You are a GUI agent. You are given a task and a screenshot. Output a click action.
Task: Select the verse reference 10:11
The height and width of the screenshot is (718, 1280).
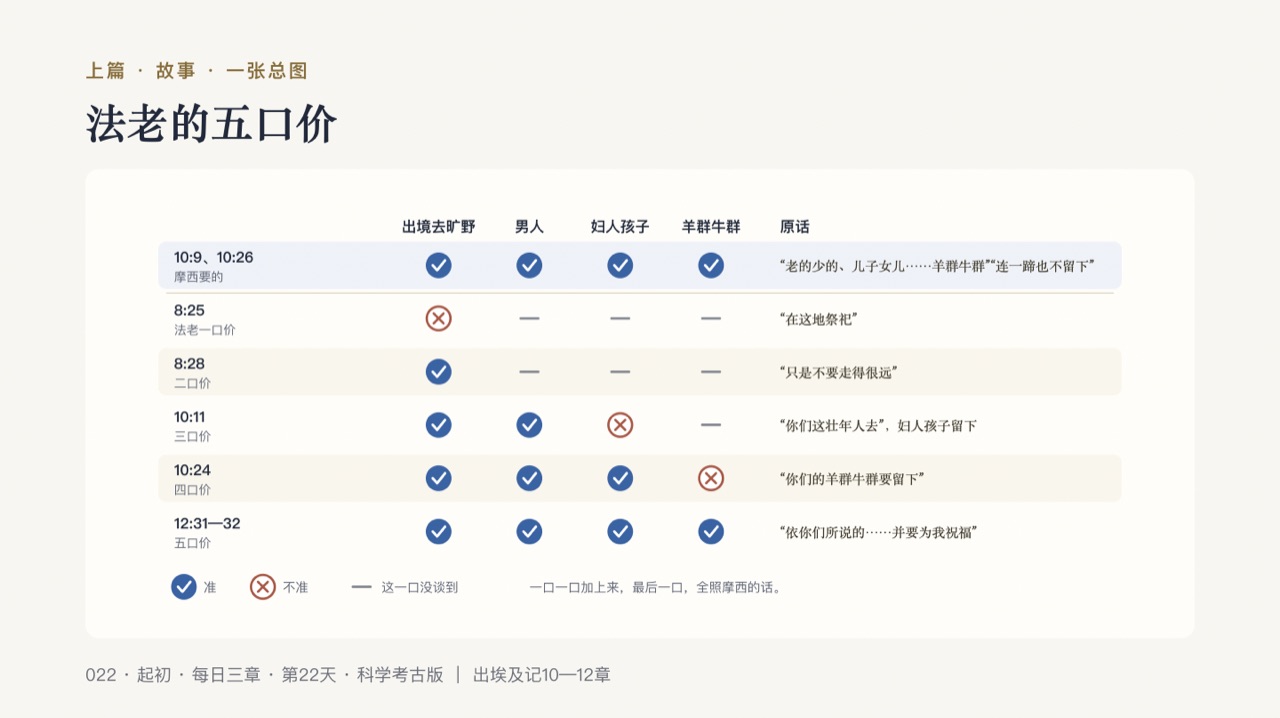(x=192, y=417)
